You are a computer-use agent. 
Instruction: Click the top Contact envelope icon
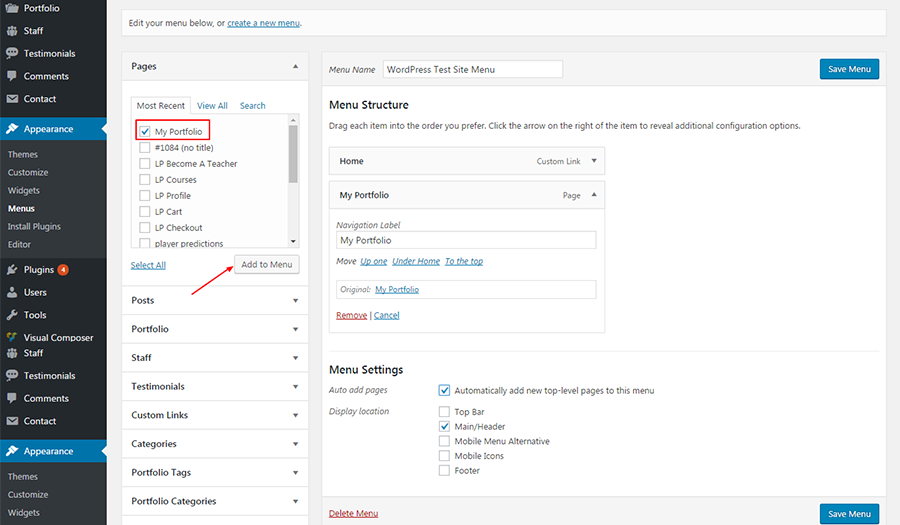coord(12,99)
